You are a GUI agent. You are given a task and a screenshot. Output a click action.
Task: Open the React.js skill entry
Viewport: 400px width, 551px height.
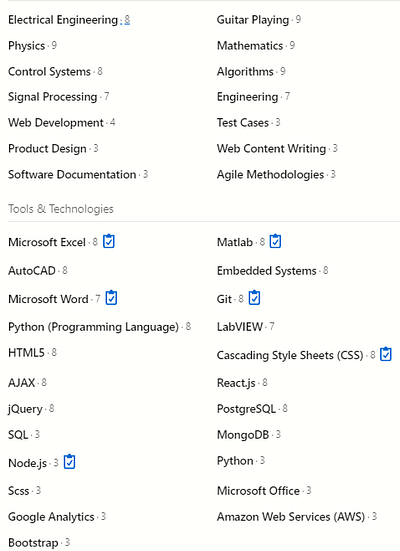(x=236, y=383)
